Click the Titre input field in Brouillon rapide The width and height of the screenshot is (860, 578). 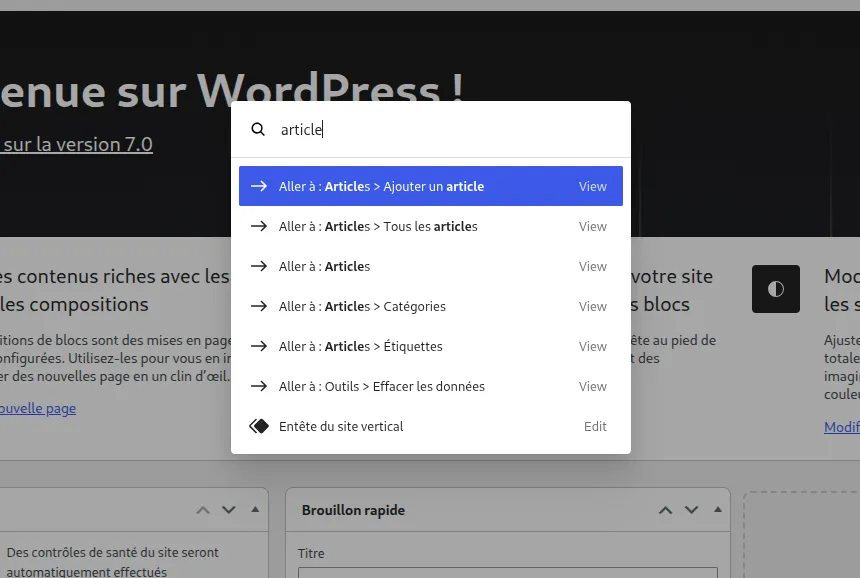coord(508,573)
